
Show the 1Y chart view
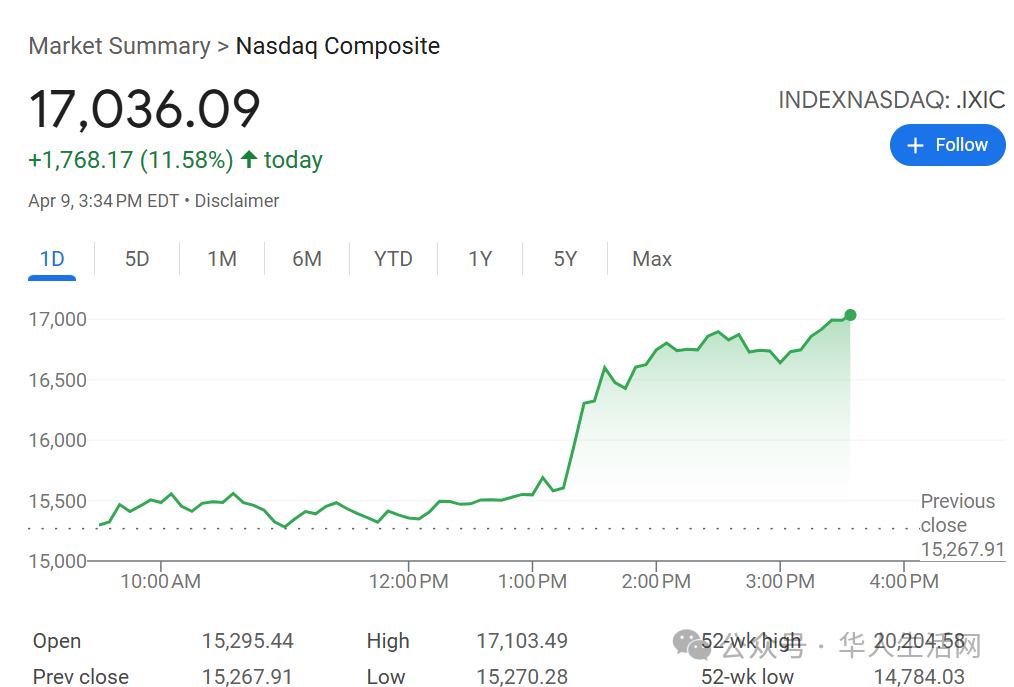(x=480, y=259)
